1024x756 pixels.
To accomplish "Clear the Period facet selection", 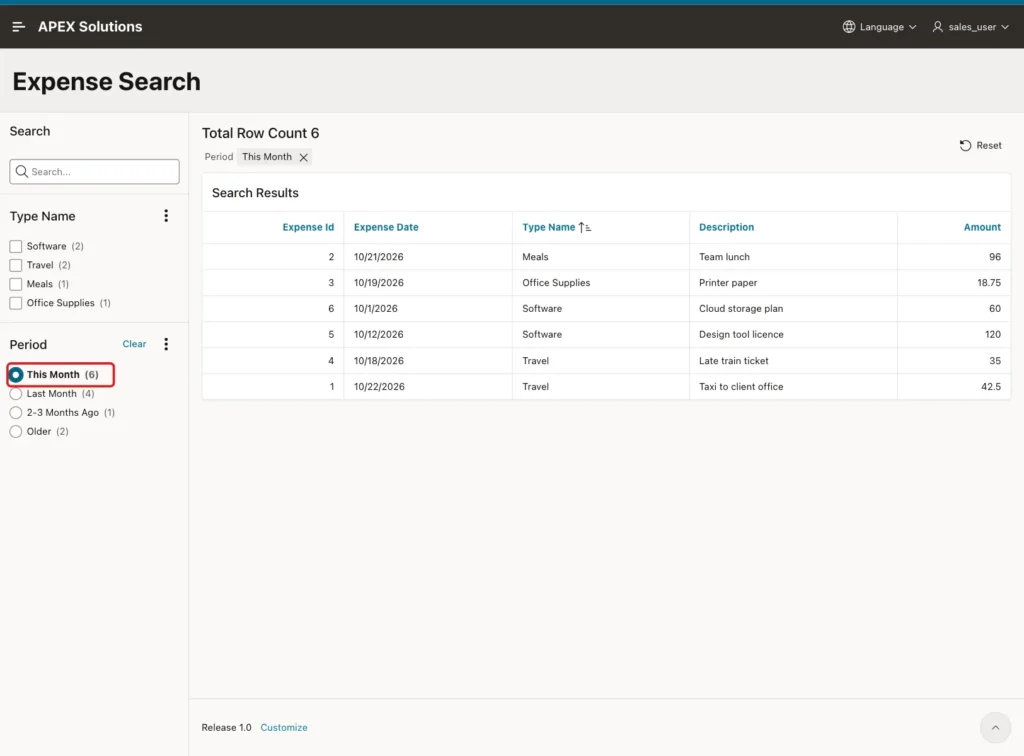I will 135,344.
